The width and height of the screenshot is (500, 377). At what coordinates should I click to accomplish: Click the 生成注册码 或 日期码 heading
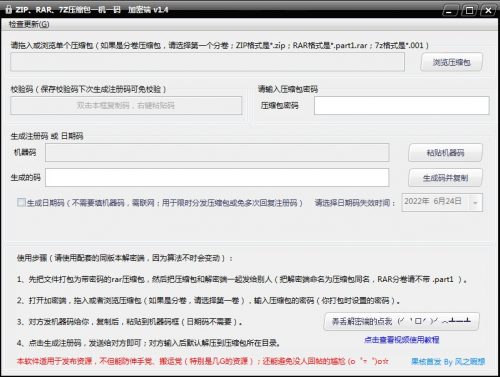click(x=47, y=136)
